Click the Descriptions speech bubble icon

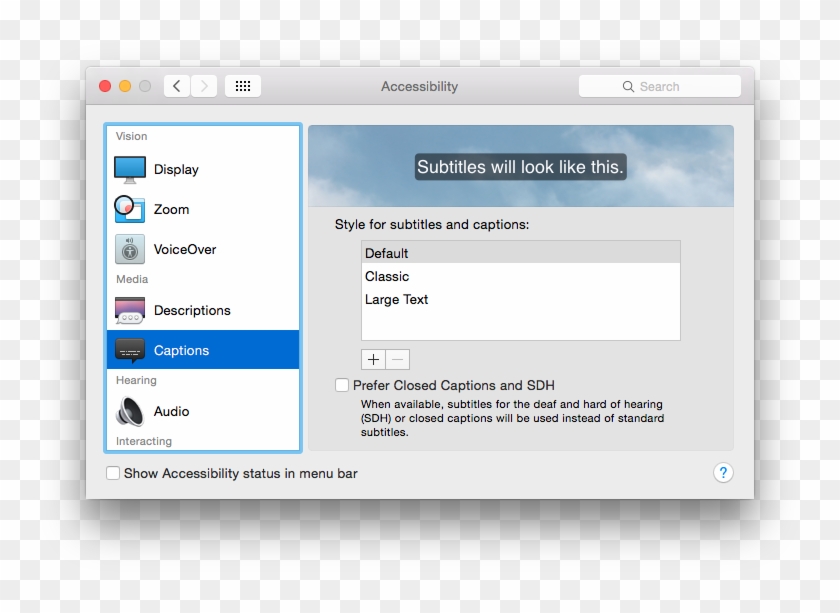tap(130, 310)
